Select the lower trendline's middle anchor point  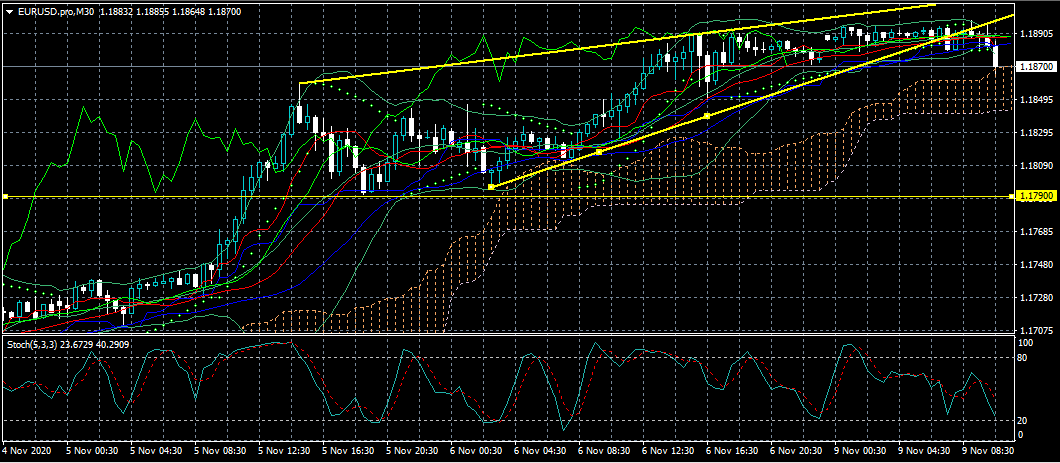click(x=599, y=152)
